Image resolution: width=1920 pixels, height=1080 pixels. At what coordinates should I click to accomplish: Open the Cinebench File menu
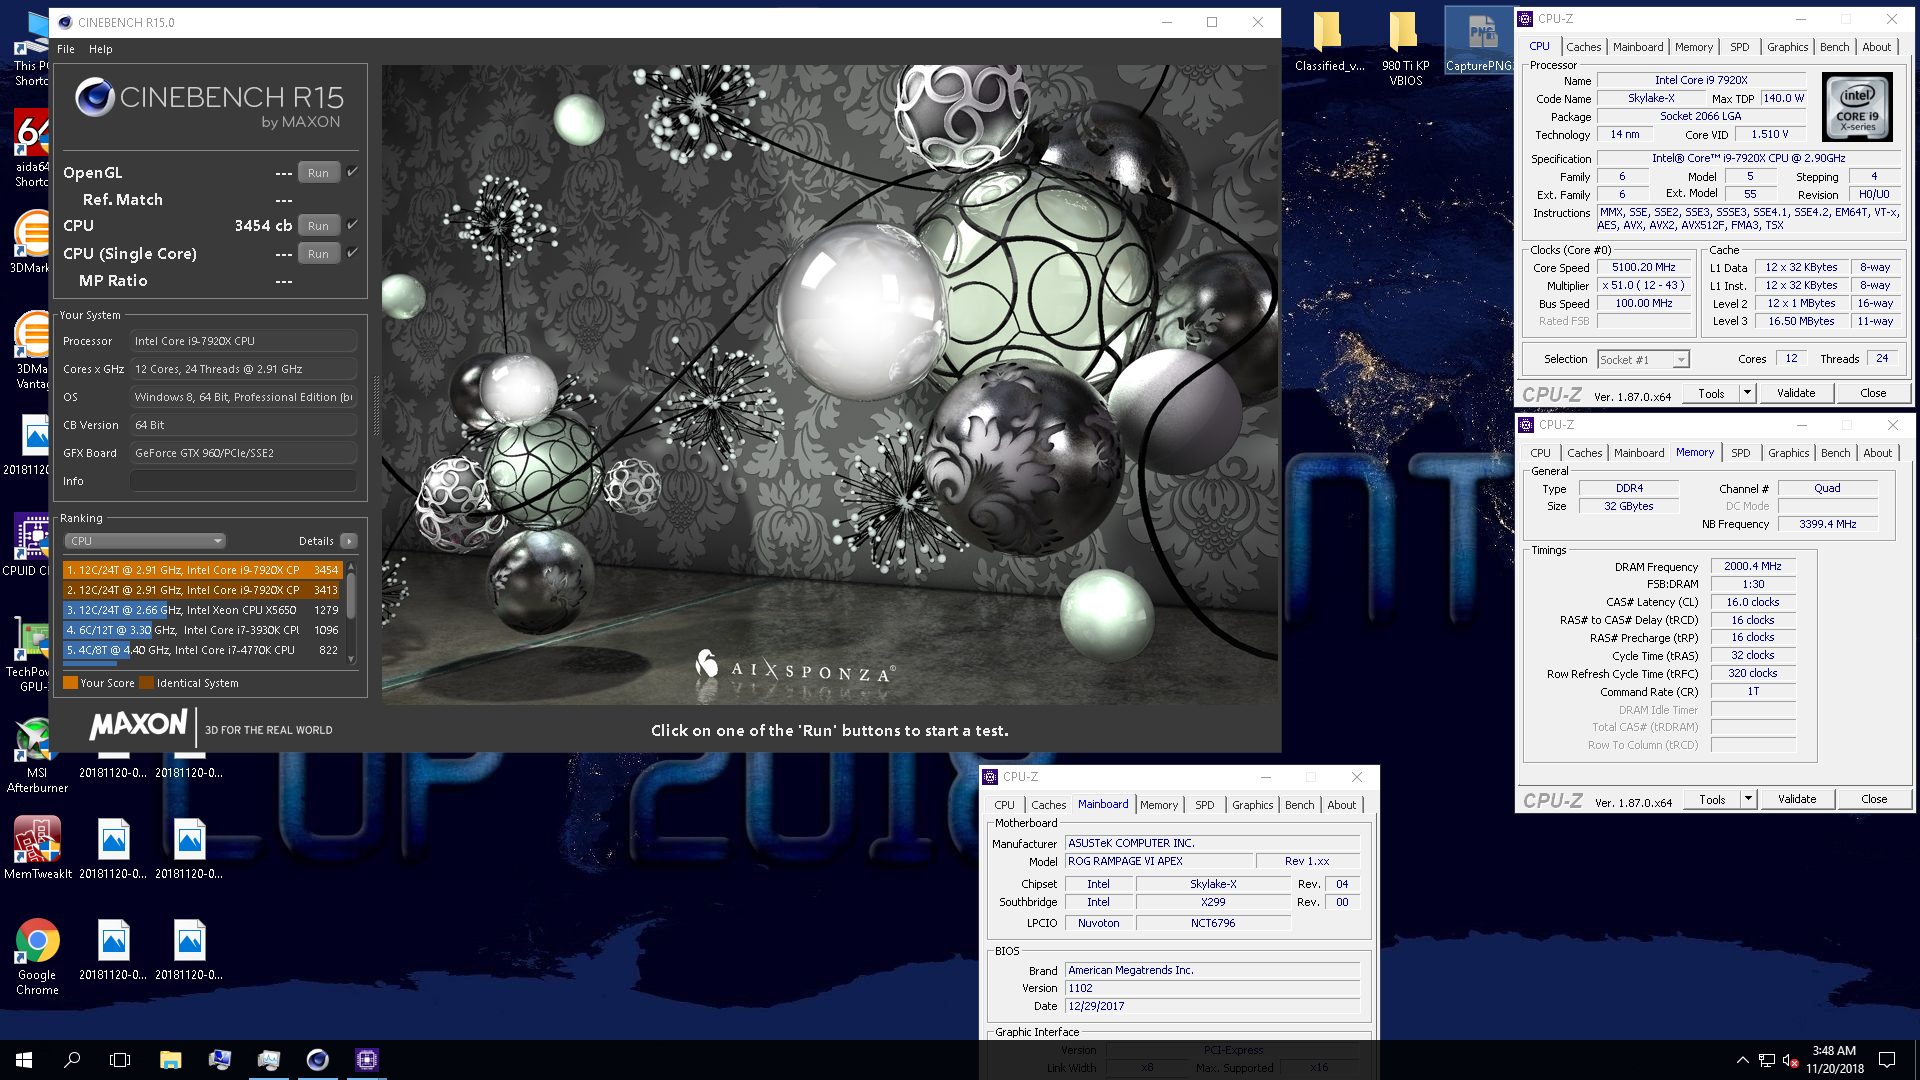(66, 49)
